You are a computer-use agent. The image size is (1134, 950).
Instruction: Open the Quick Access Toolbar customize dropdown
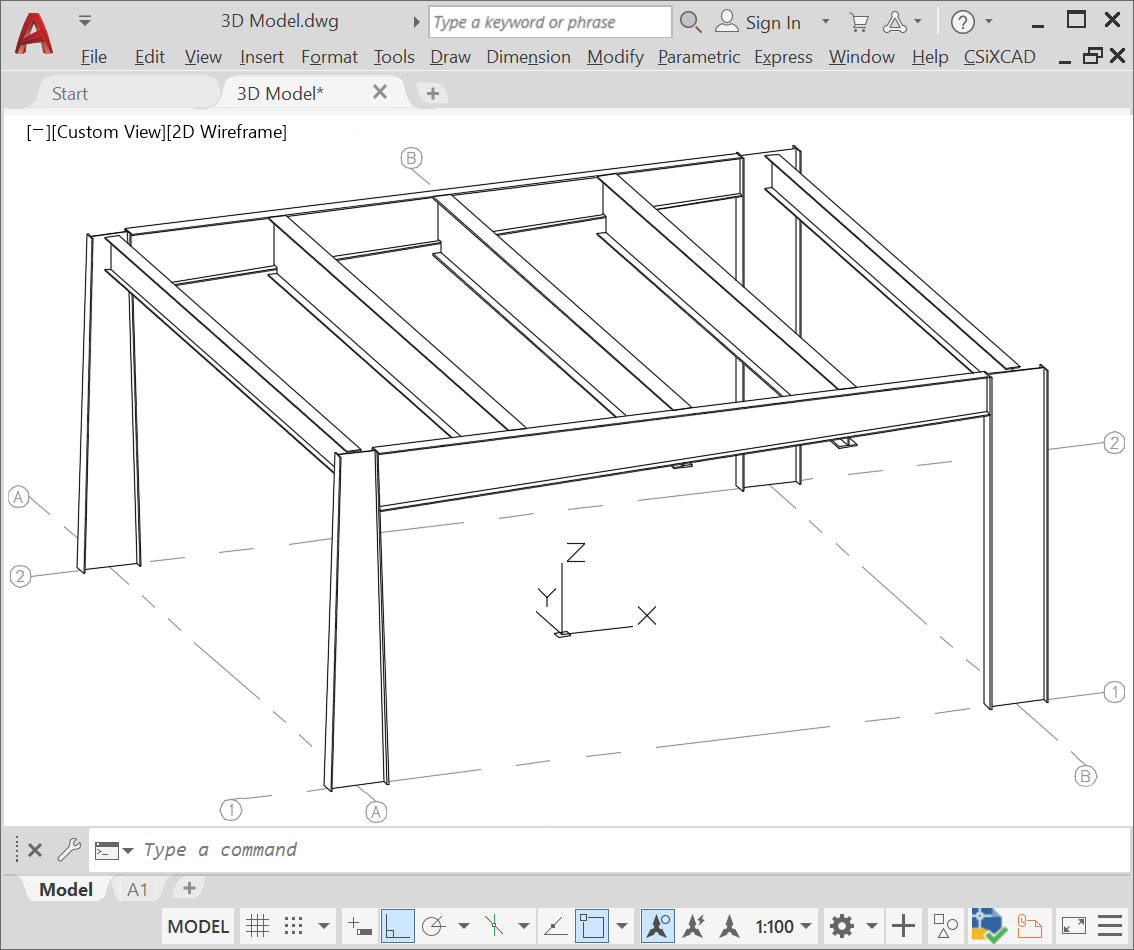tap(85, 21)
